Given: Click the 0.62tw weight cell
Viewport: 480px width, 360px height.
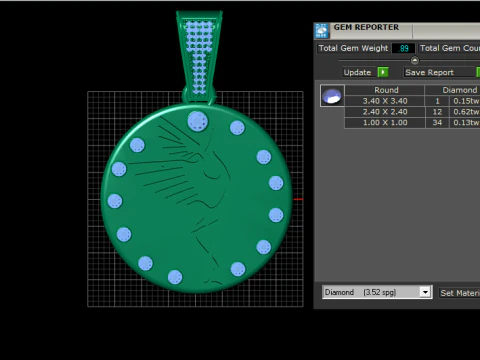Looking at the screenshot, I should 465,112.
